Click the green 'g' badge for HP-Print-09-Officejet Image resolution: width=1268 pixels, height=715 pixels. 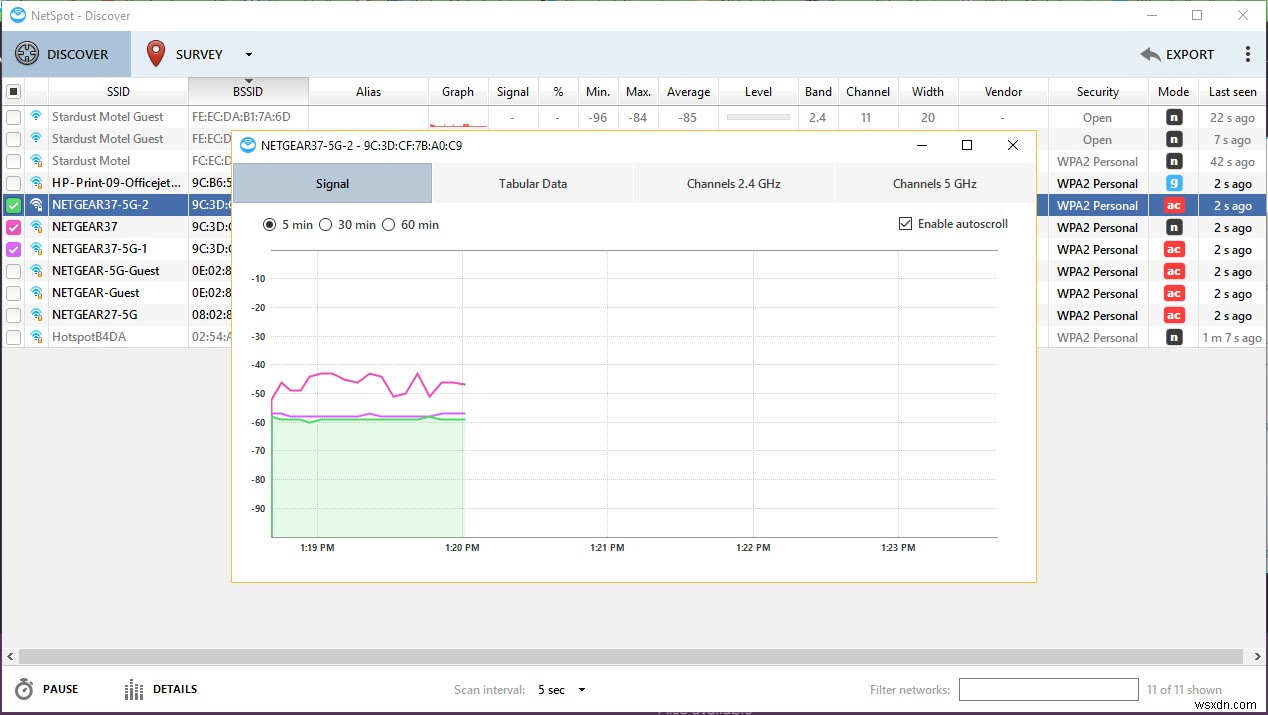(1171, 183)
